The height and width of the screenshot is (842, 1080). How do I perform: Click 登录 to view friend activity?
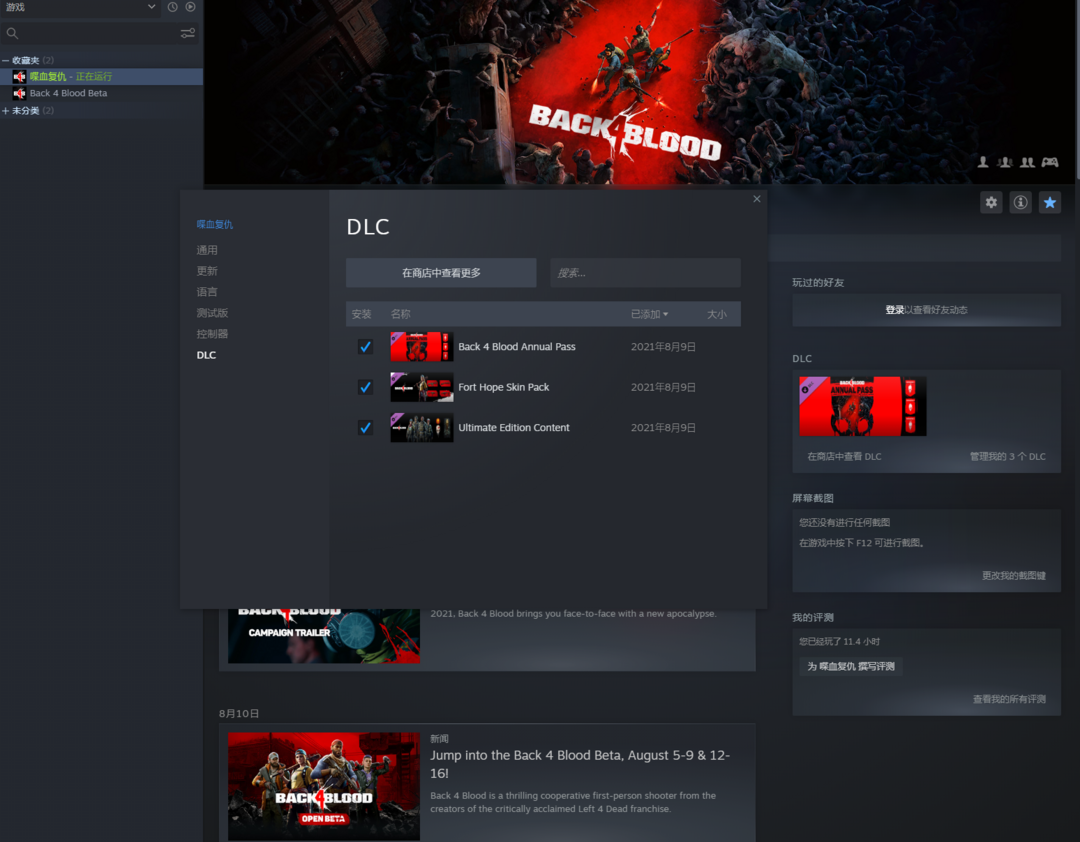pos(894,310)
